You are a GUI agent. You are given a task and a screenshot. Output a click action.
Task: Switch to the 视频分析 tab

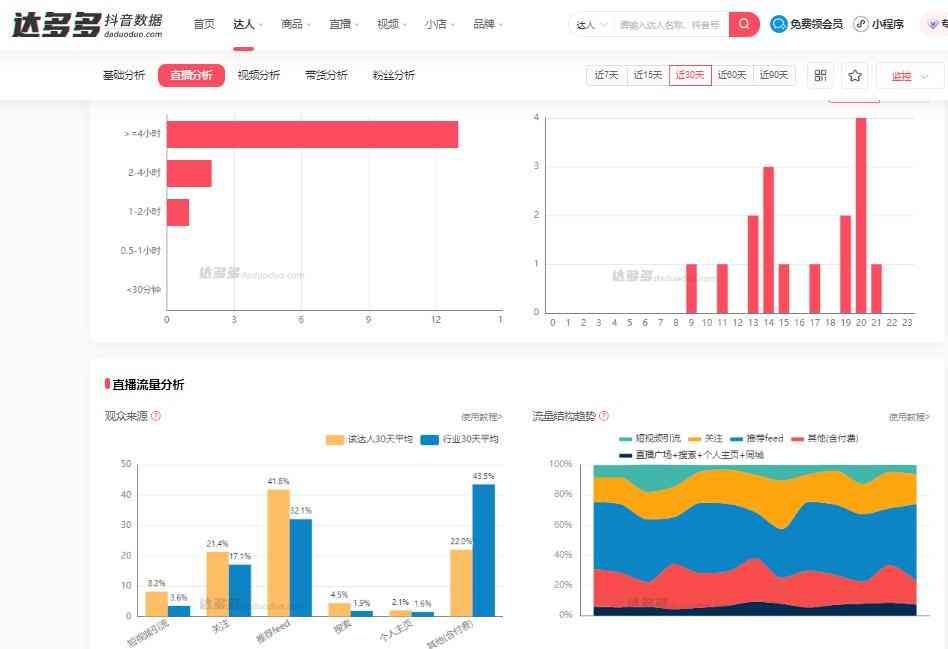[258, 75]
